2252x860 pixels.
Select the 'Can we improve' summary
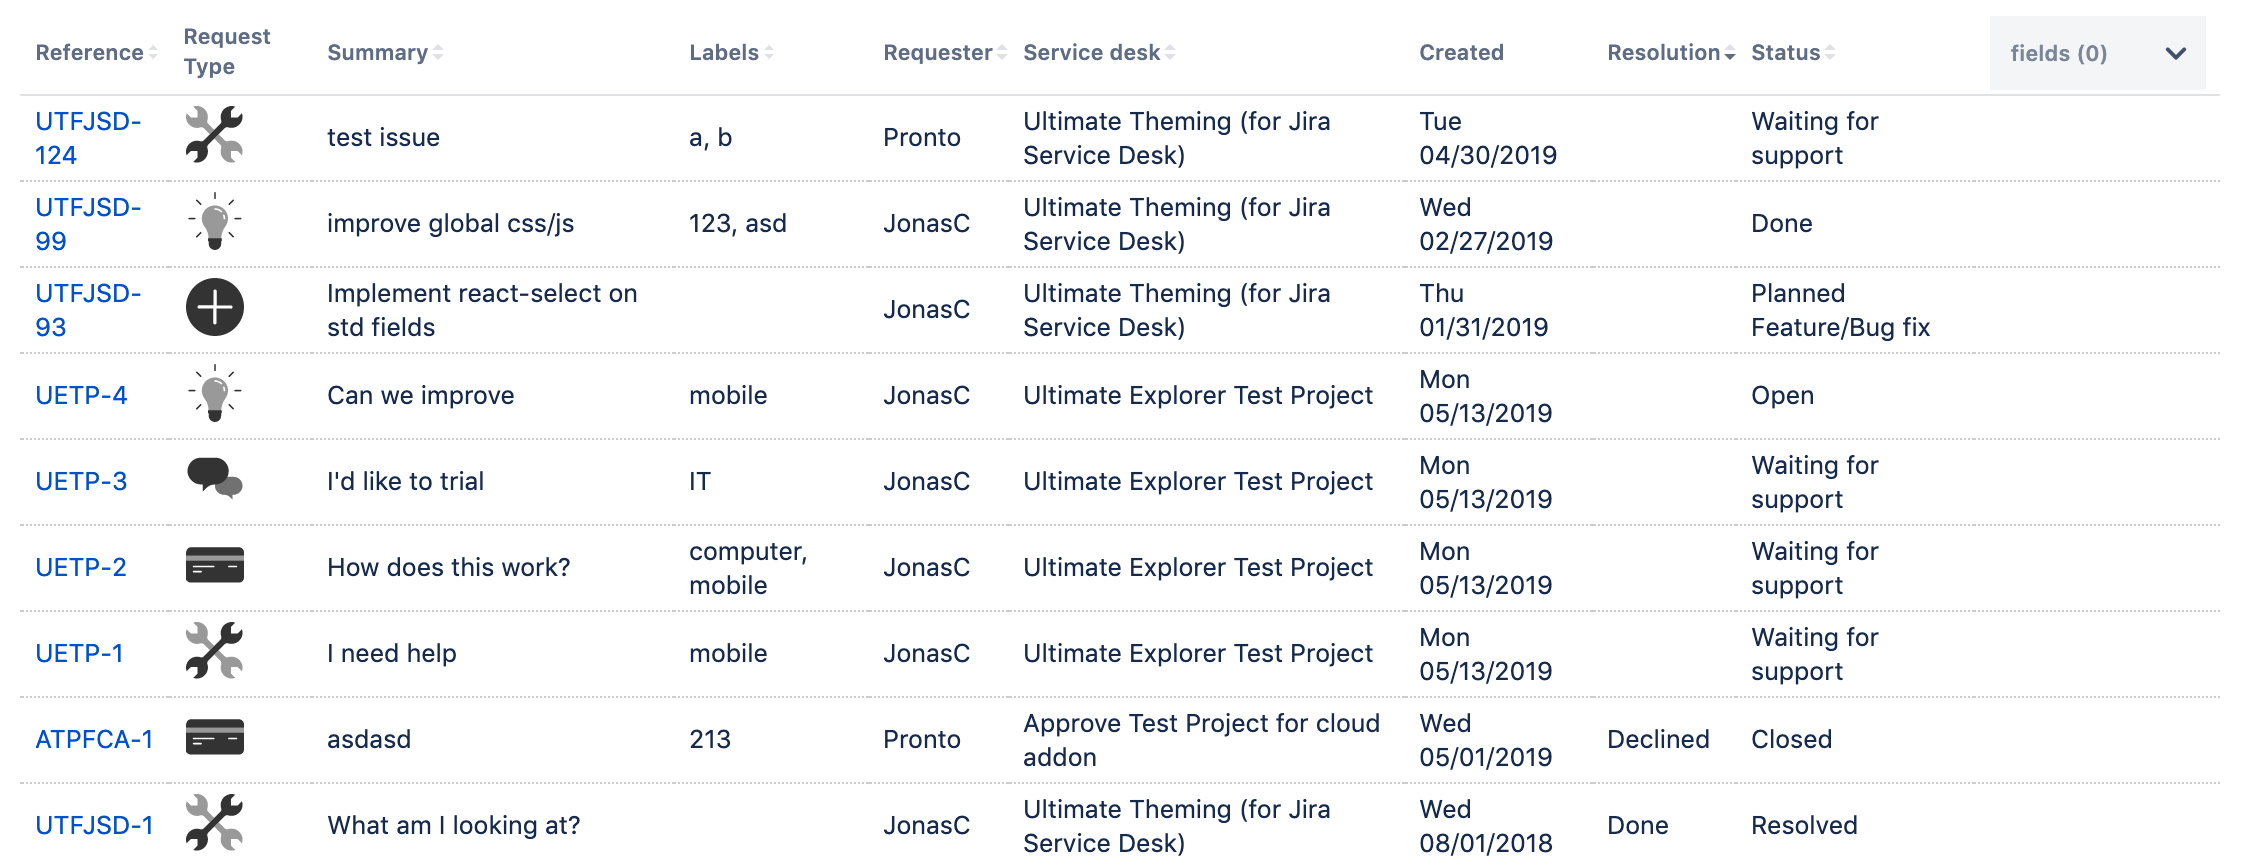click(x=420, y=395)
